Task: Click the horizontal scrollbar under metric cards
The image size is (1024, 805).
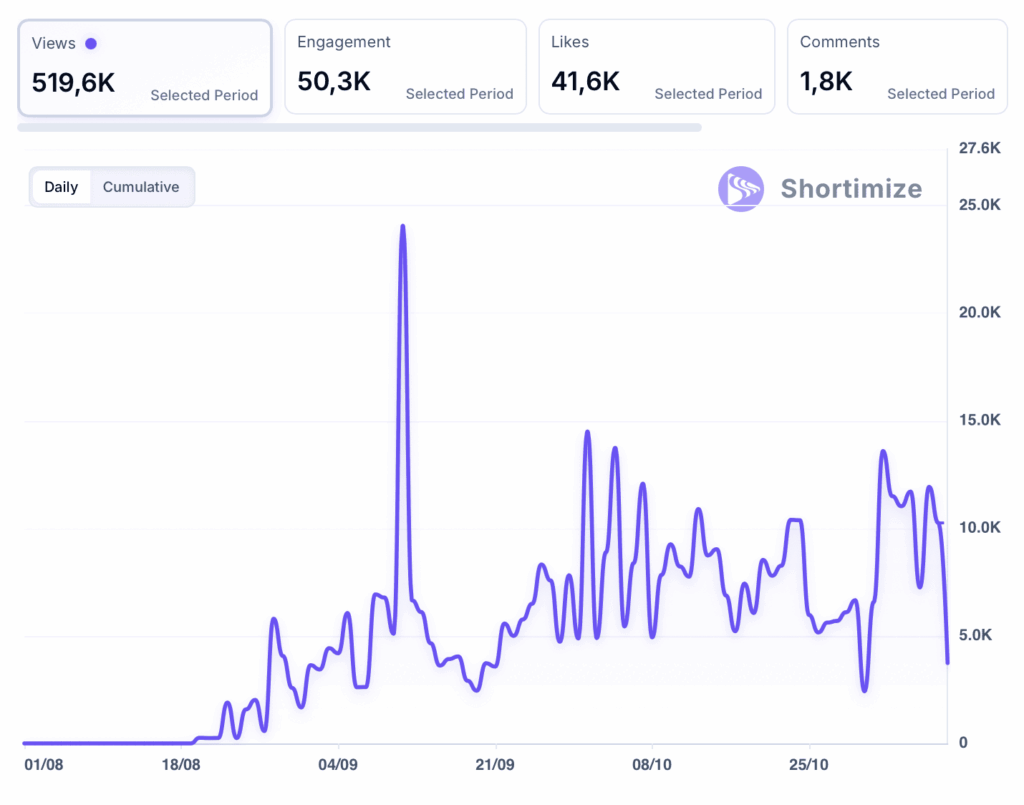Action: (360, 128)
